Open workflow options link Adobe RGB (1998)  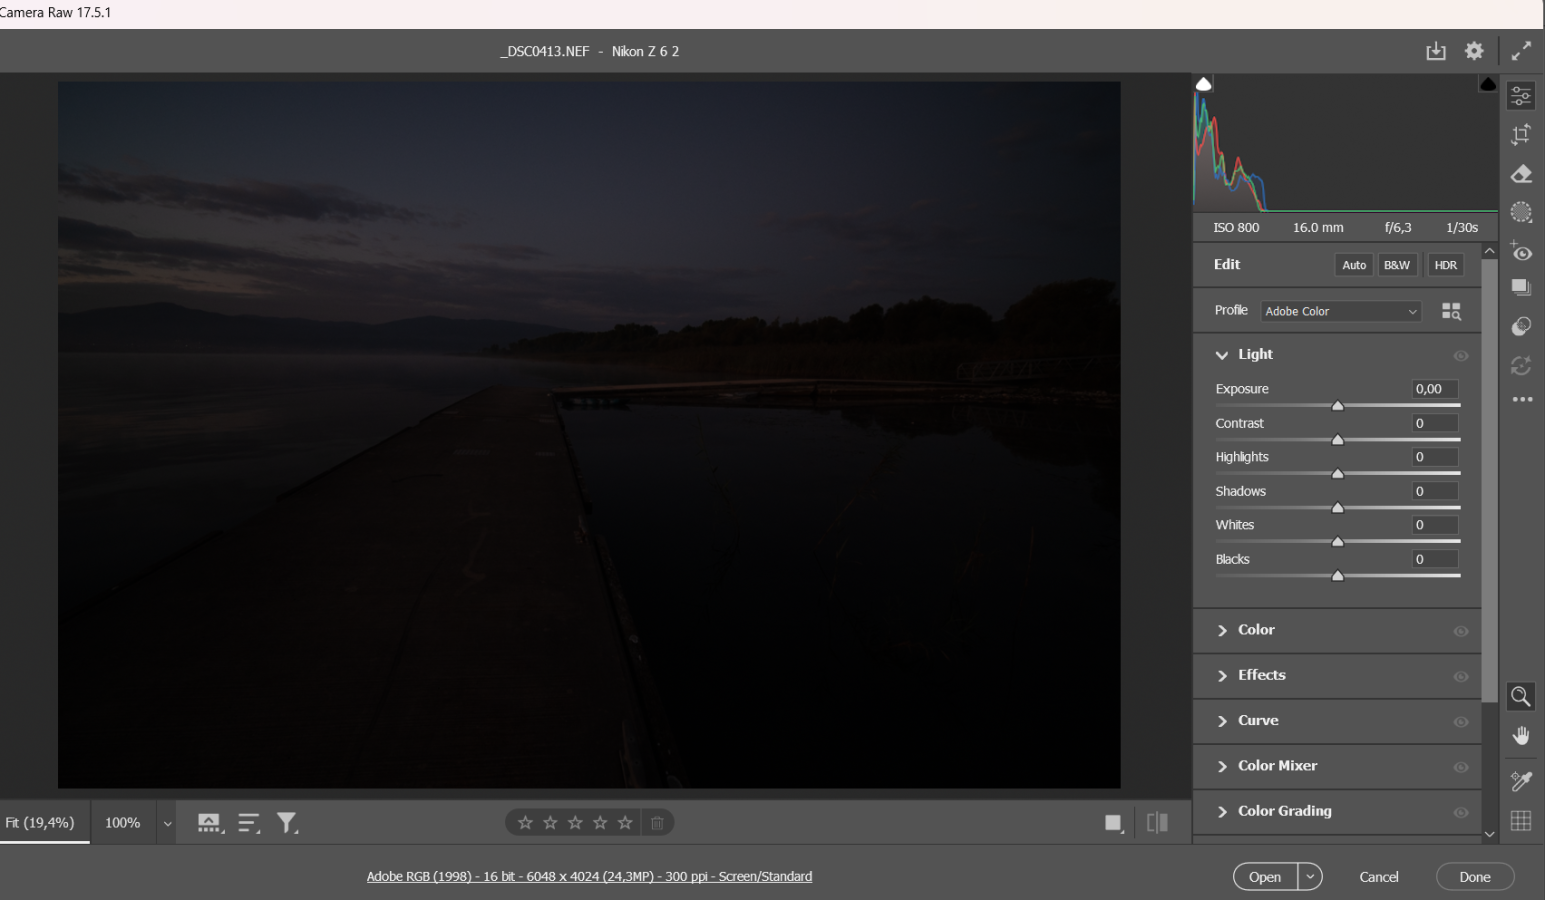[x=589, y=877]
